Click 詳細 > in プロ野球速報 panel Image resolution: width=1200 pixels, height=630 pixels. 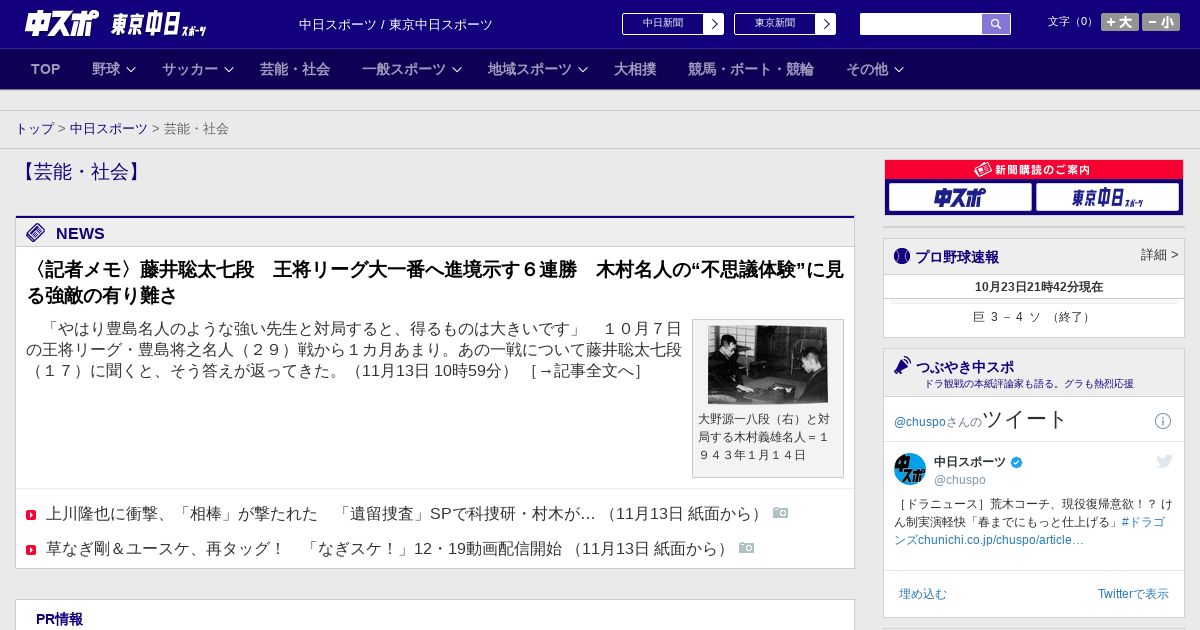pos(1160,255)
